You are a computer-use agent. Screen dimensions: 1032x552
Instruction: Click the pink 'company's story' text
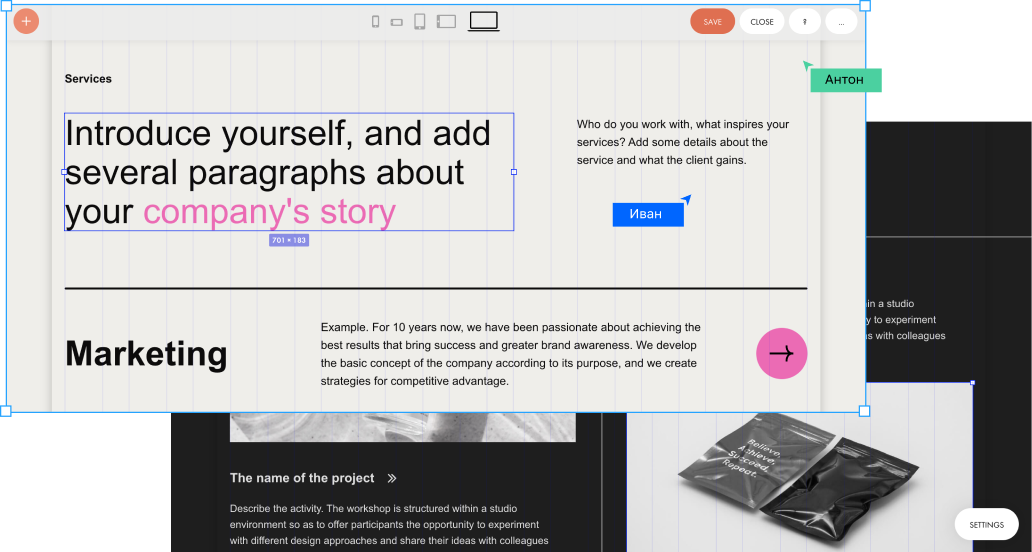pos(269,211)
